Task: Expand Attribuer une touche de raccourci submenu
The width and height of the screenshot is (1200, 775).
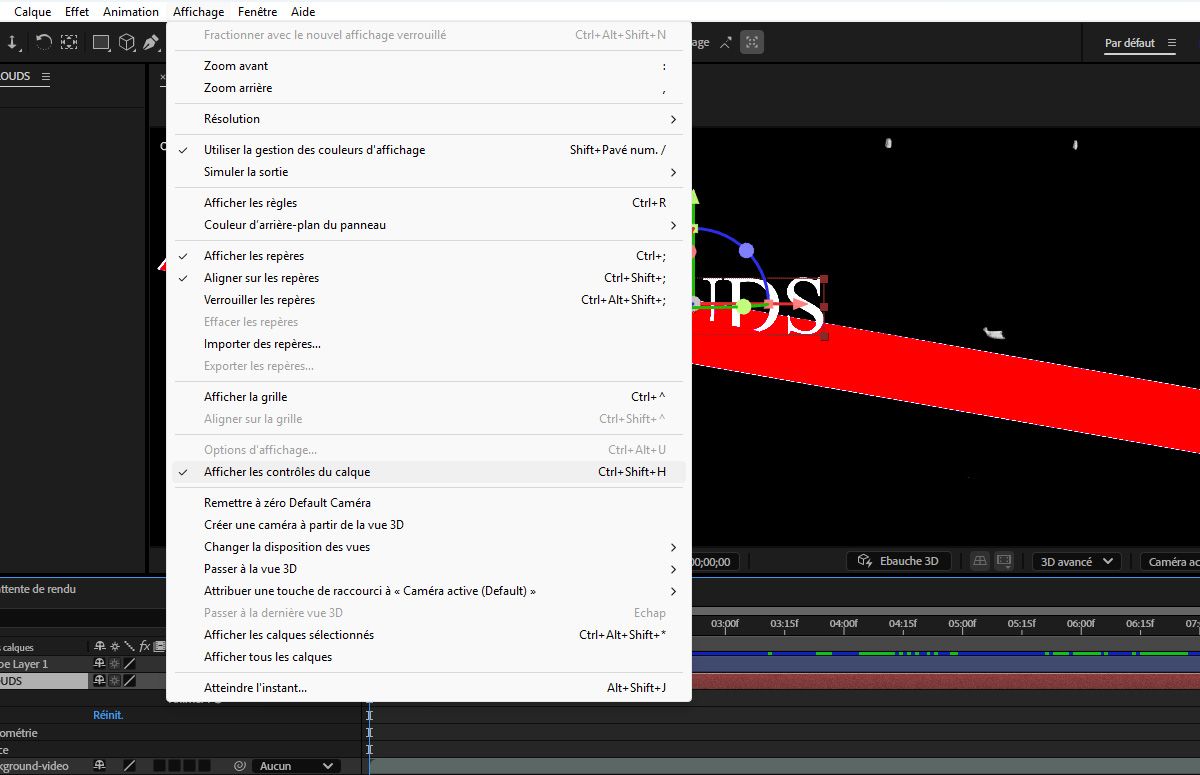Action: (x=429, y=591)
